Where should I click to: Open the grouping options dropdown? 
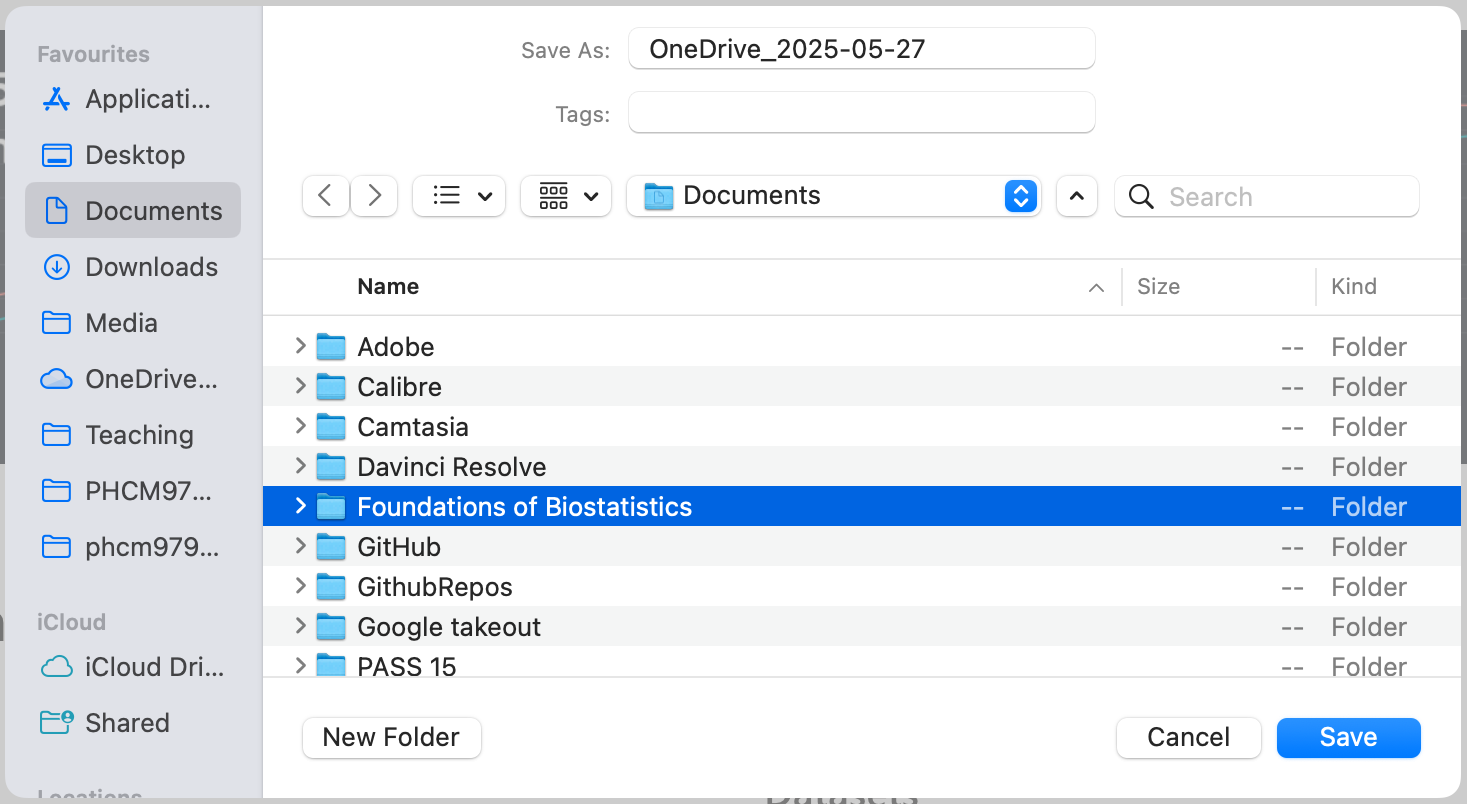567,196
